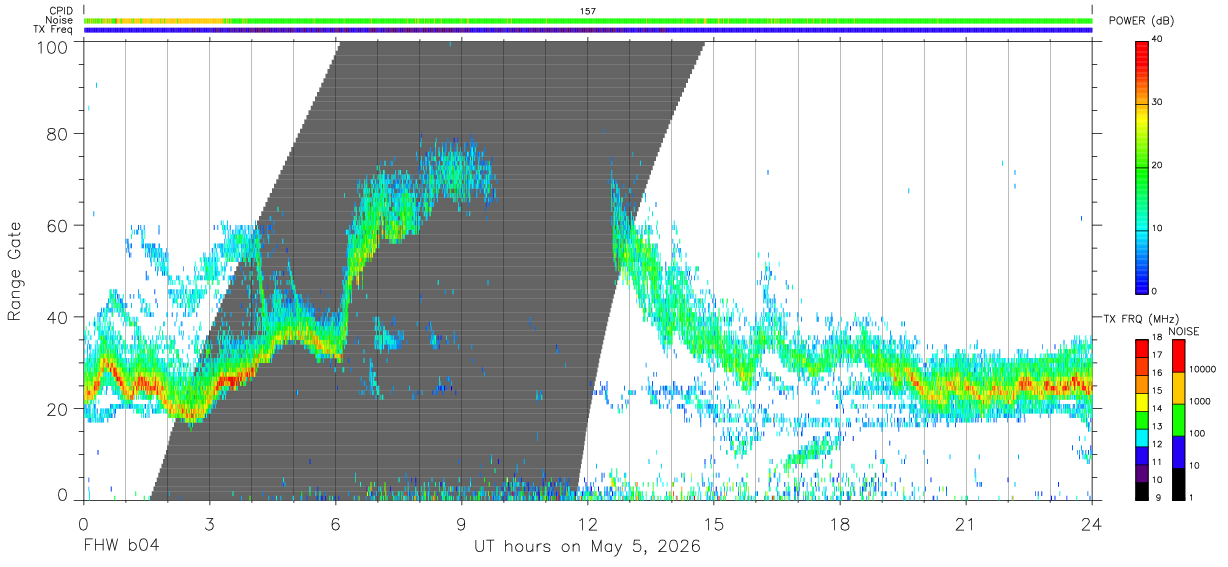Image resolution: width=1228 pixels, height=567 pixels.
Task: Click the 20 tick on the power colorbar
Action: pyautogui.click(x=1157, y=165)
